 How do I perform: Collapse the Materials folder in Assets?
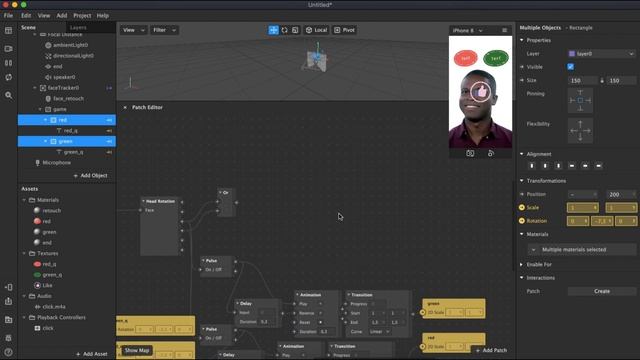point(24,200)
